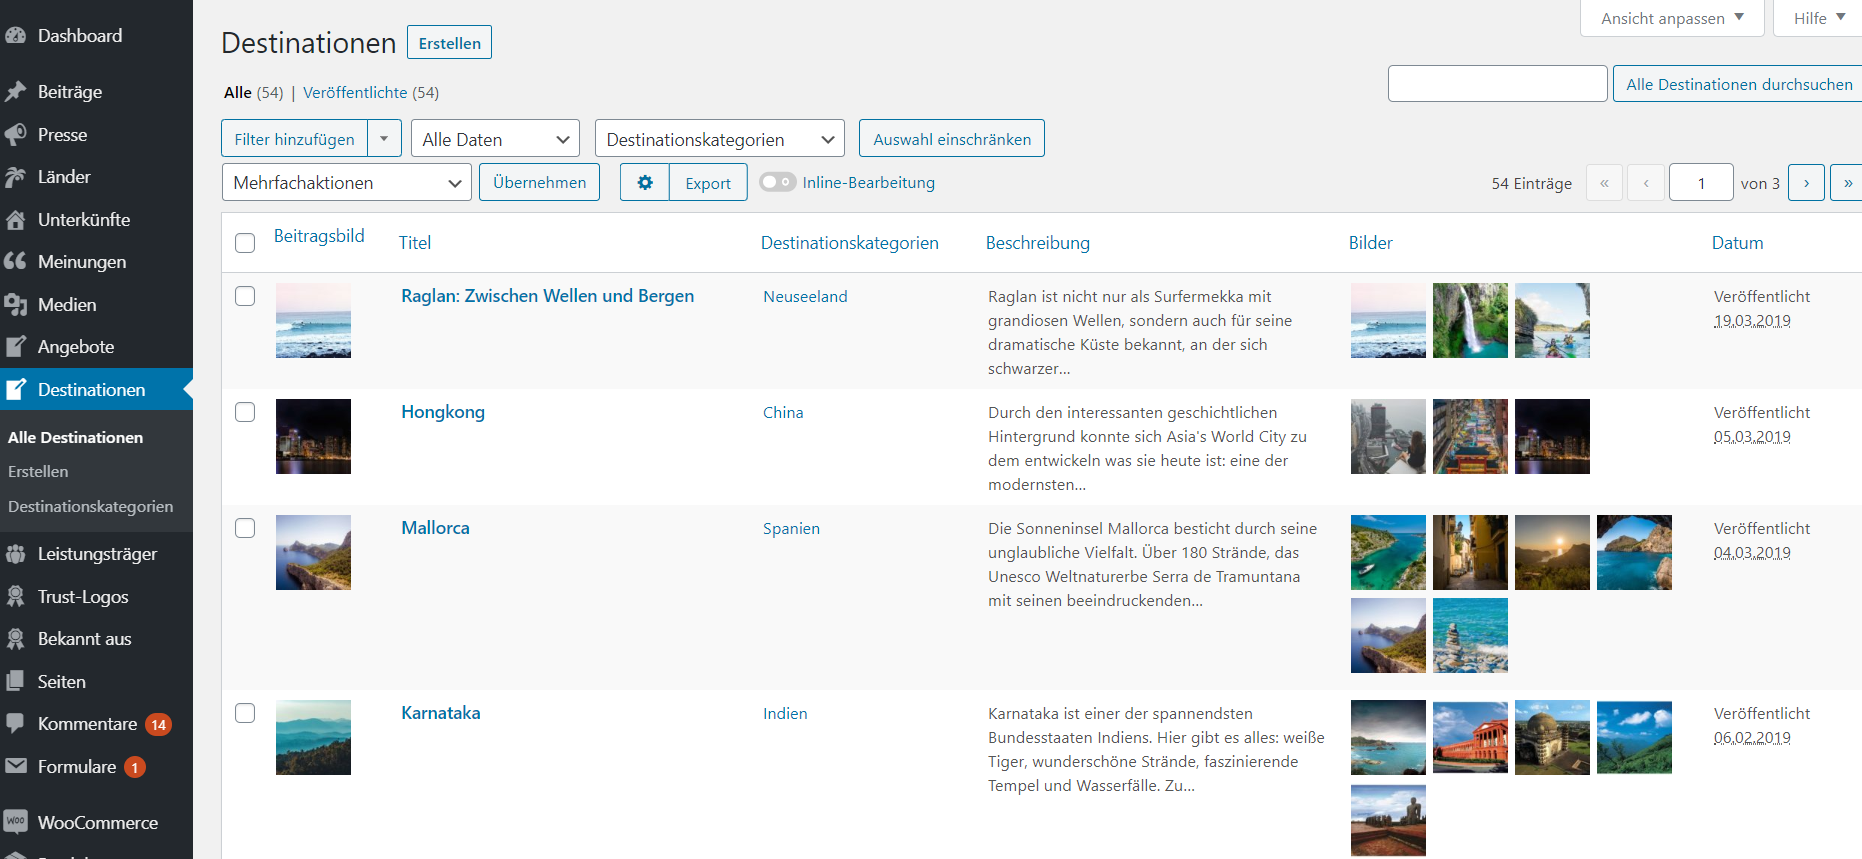Click Alle Destinationen durchsuchen button
Viewport: 1862px width, 859px height.
[1739, 84]
